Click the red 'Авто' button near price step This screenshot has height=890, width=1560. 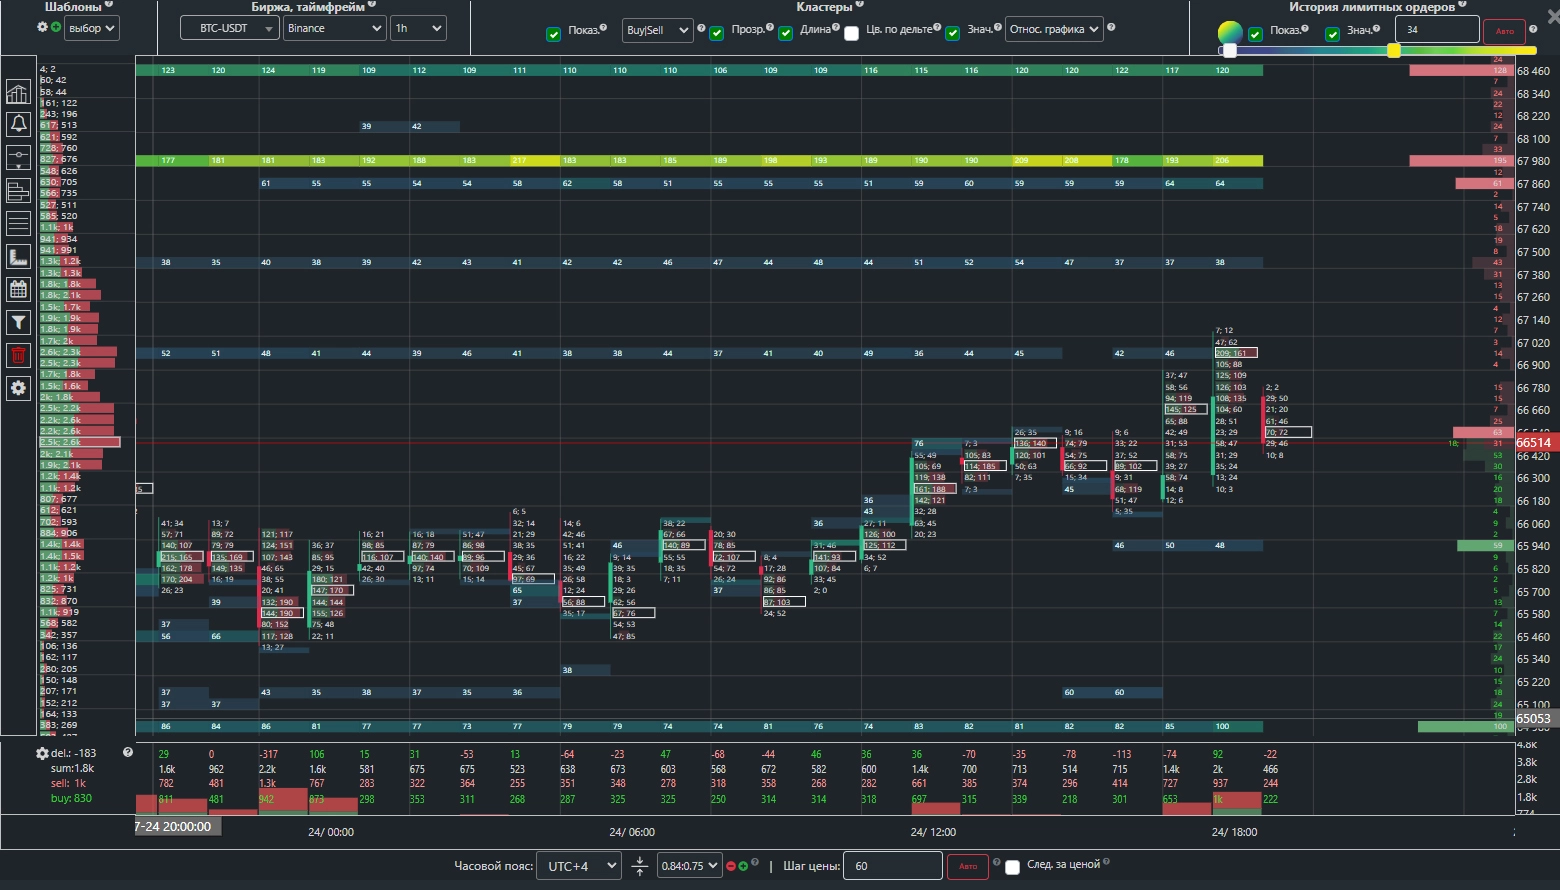pyautogui.click(x=967, y=866)
